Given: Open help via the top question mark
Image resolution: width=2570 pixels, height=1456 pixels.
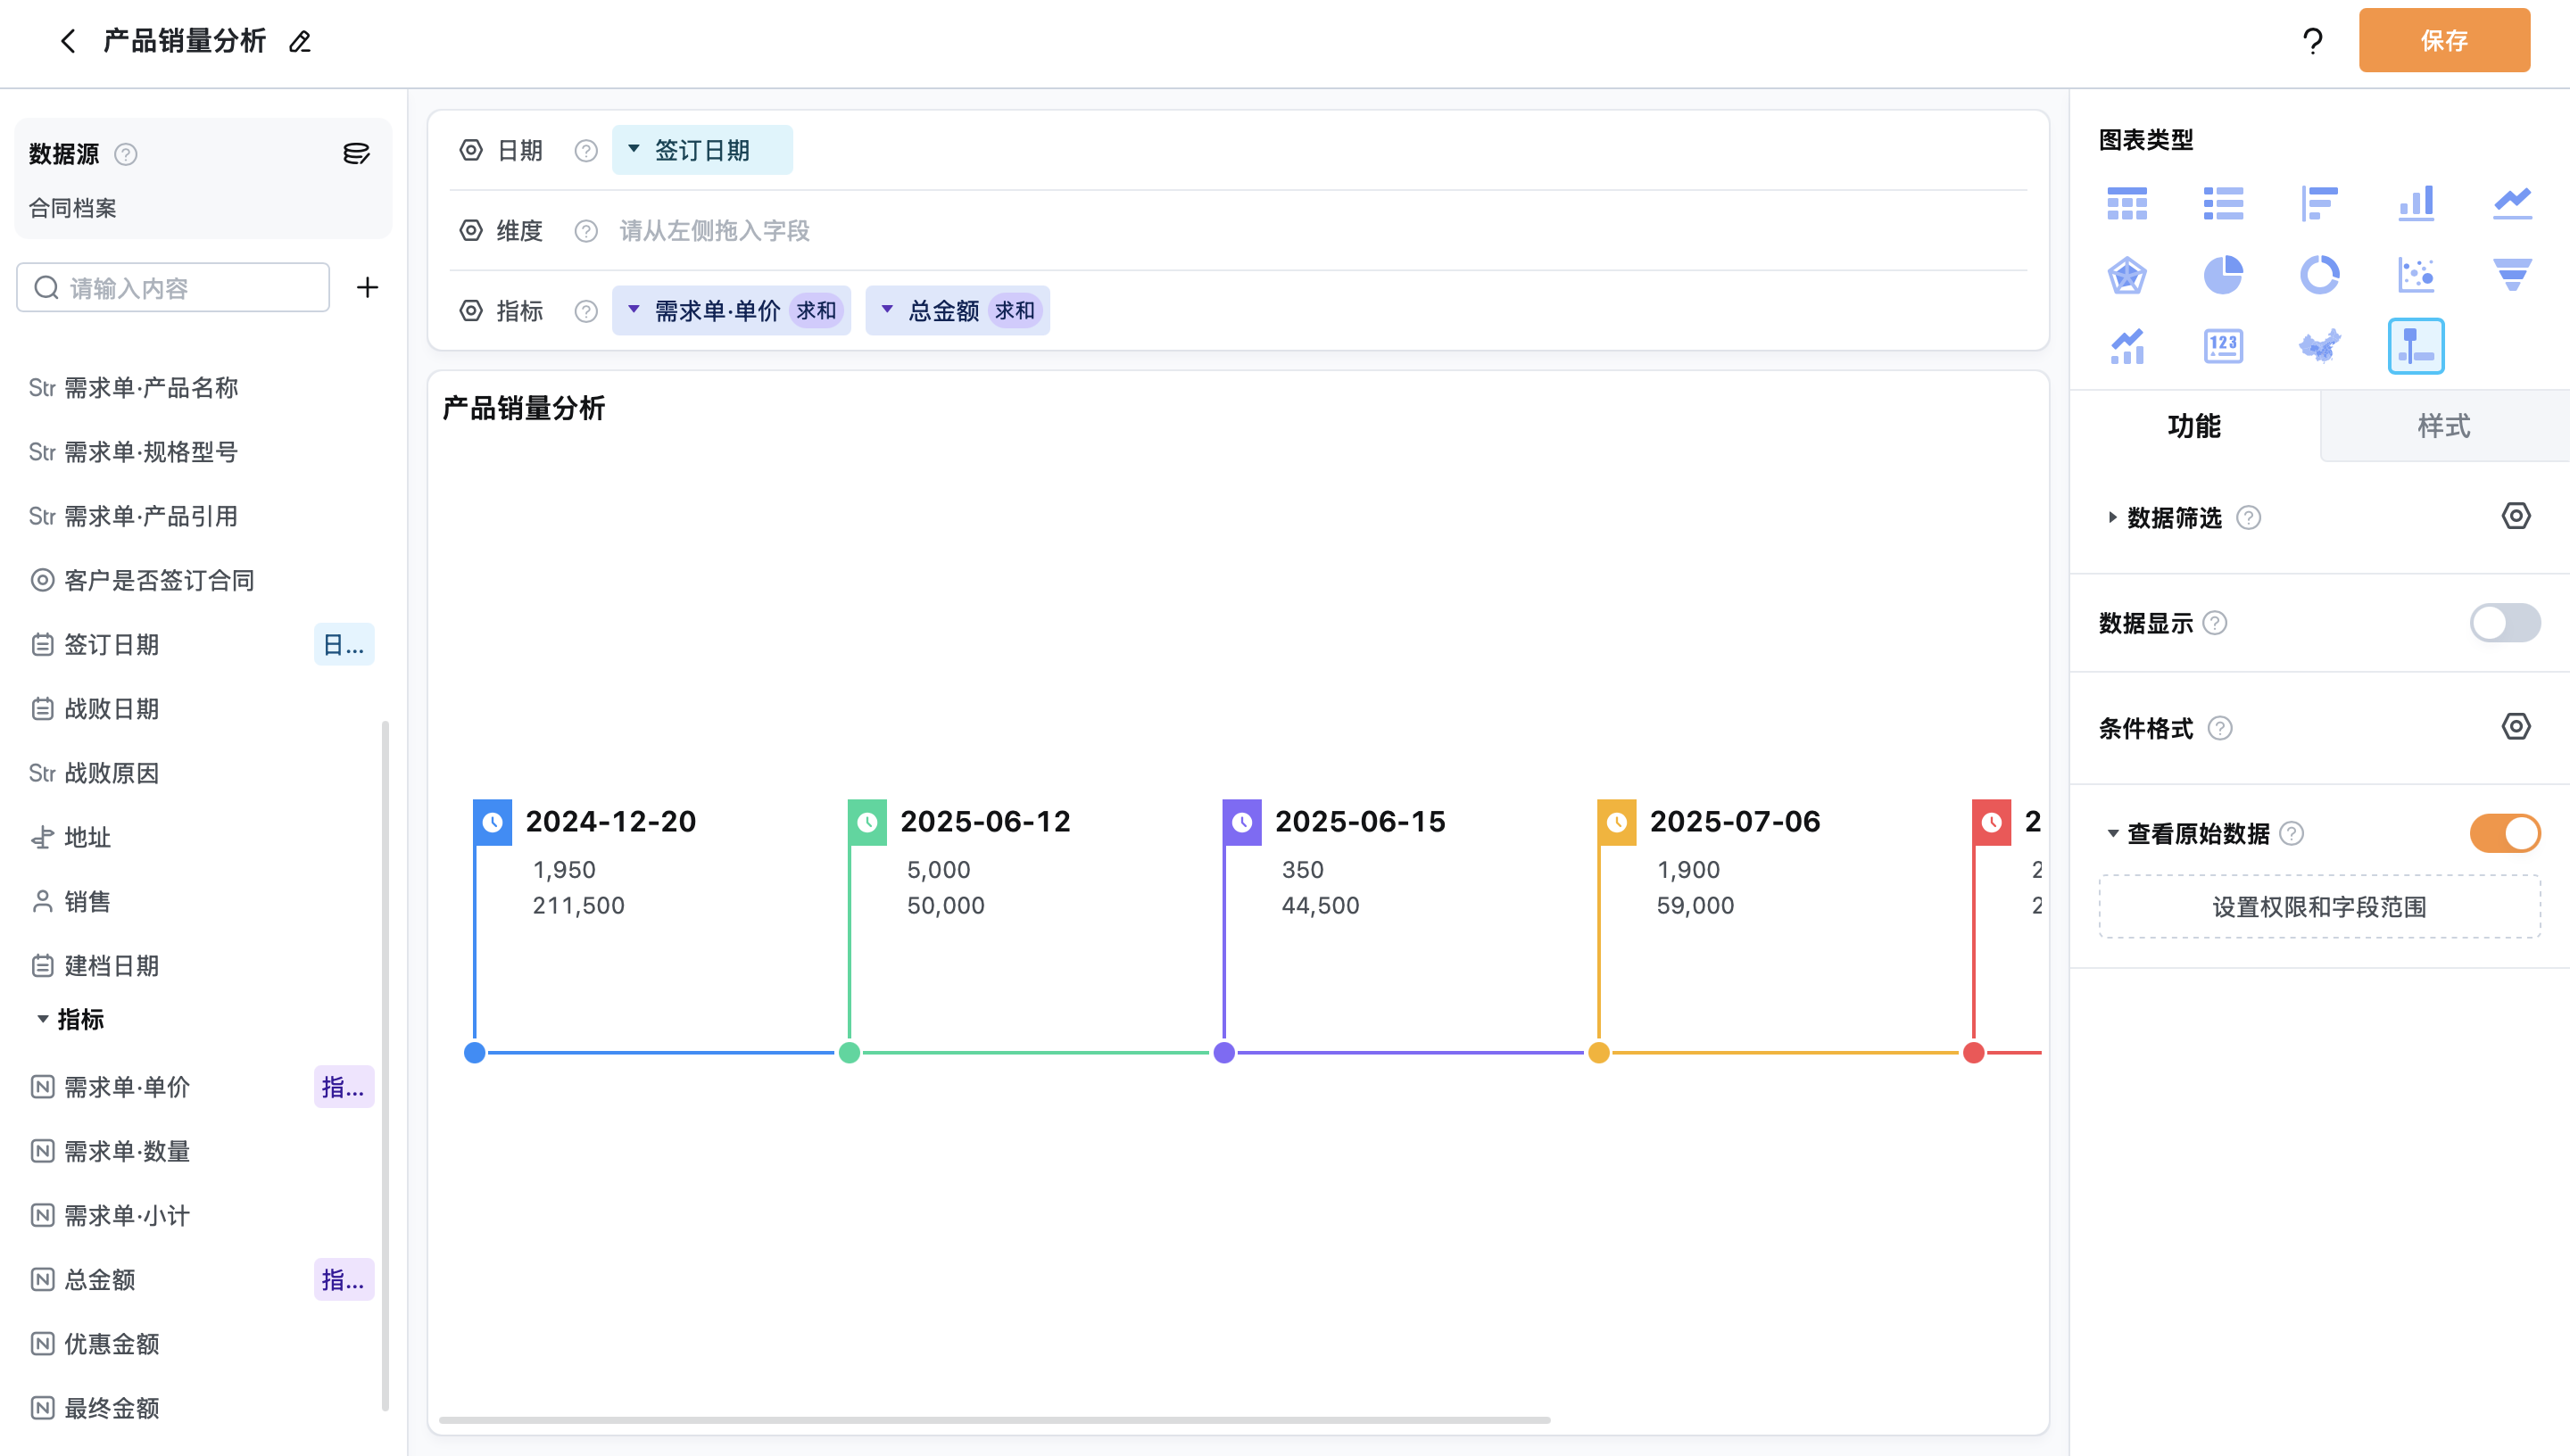Looking at the screenshot, I should point(2312,41).
